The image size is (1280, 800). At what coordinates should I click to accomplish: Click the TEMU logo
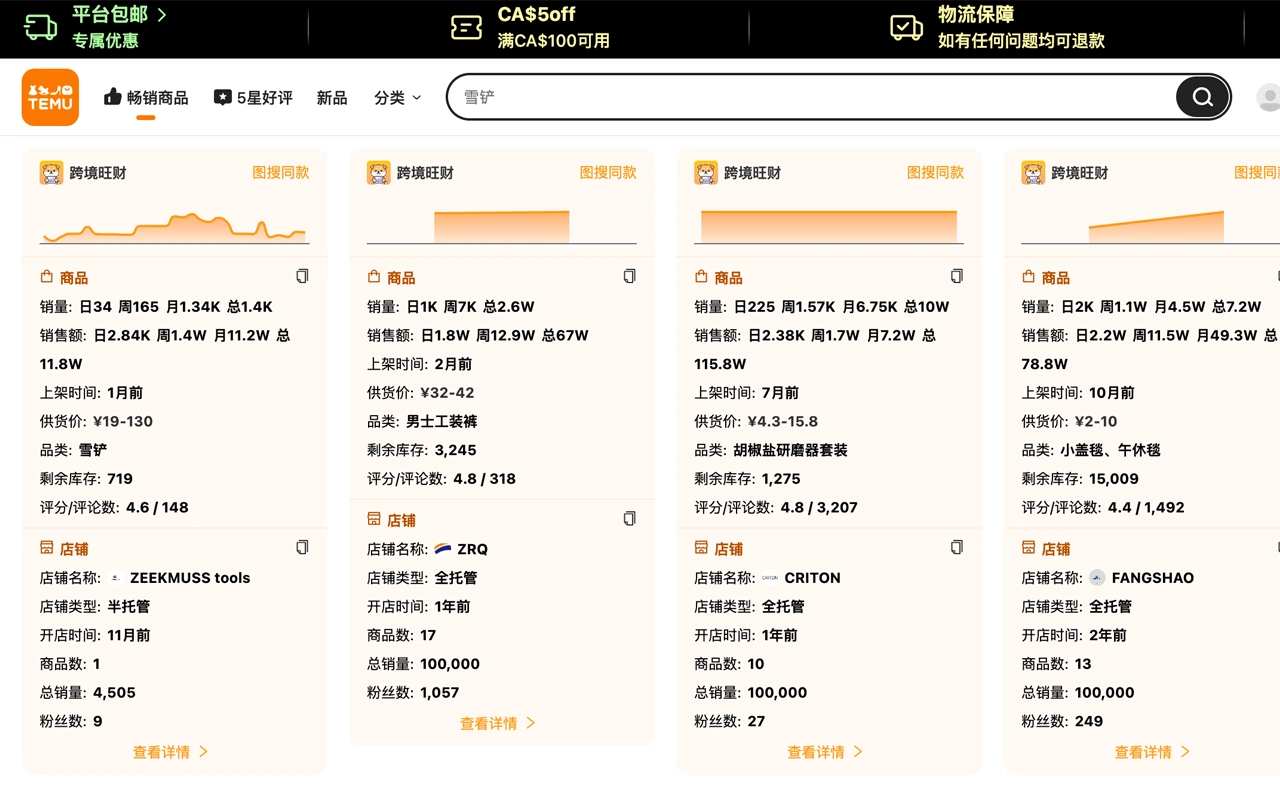(50, 96)
